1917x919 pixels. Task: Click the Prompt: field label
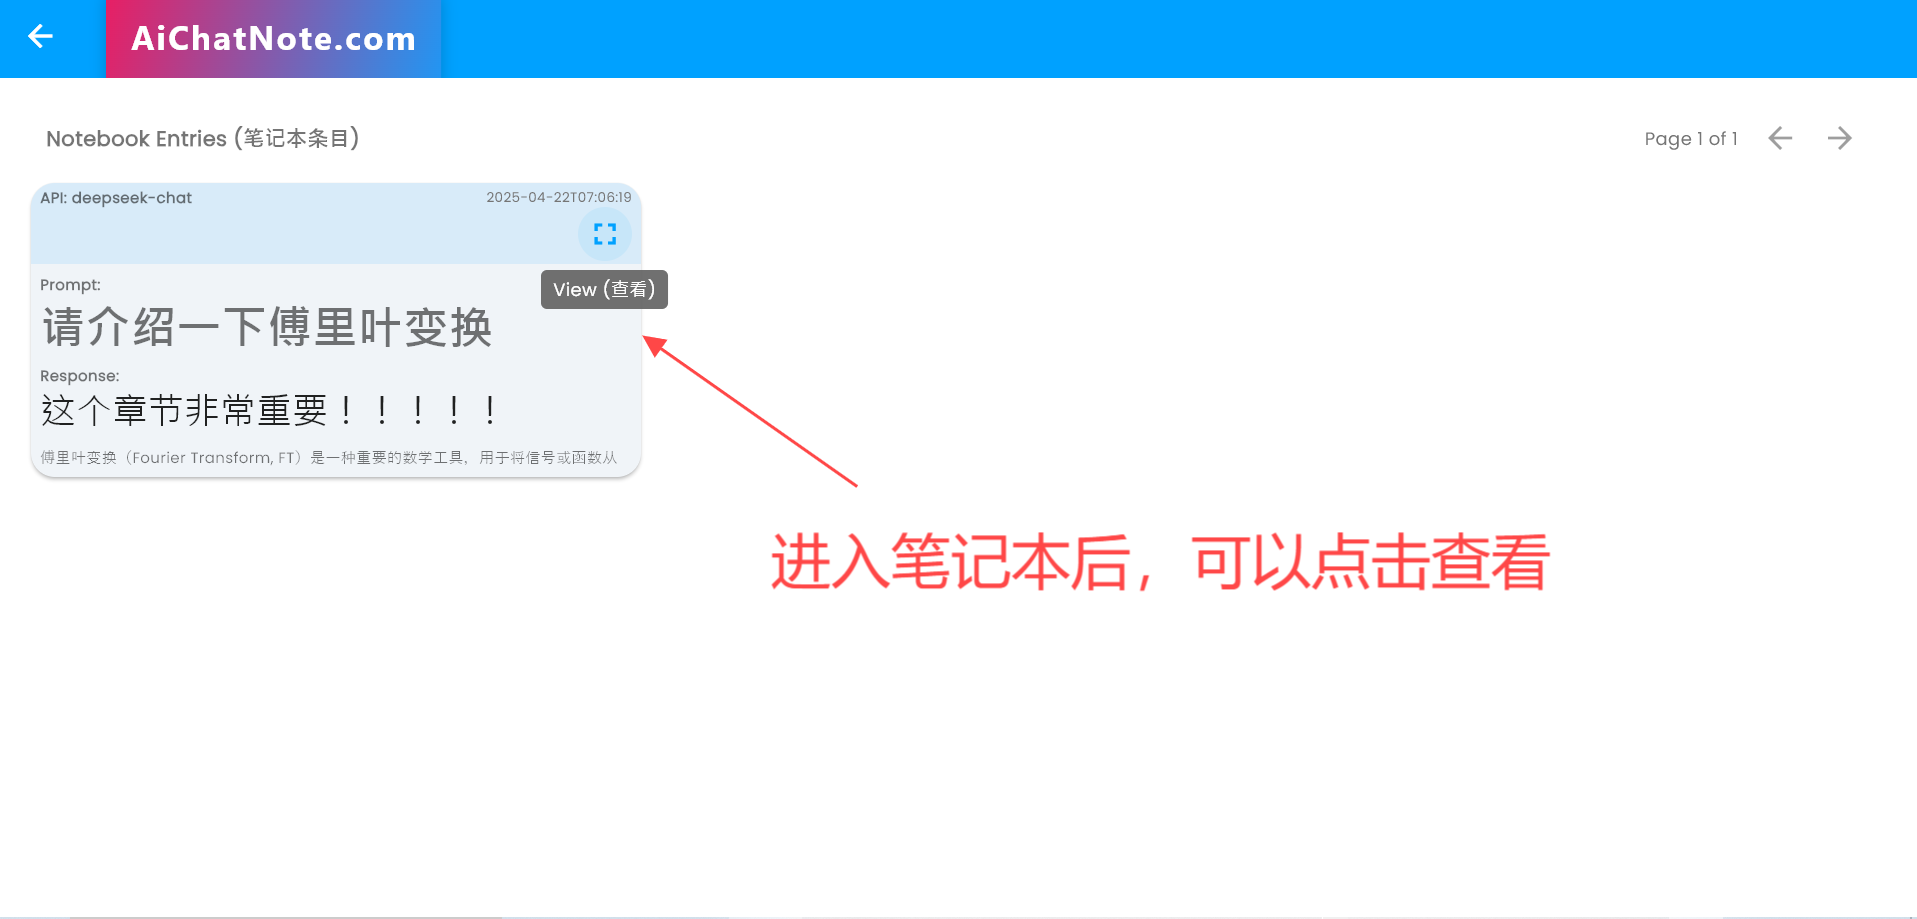pos(70,285)
